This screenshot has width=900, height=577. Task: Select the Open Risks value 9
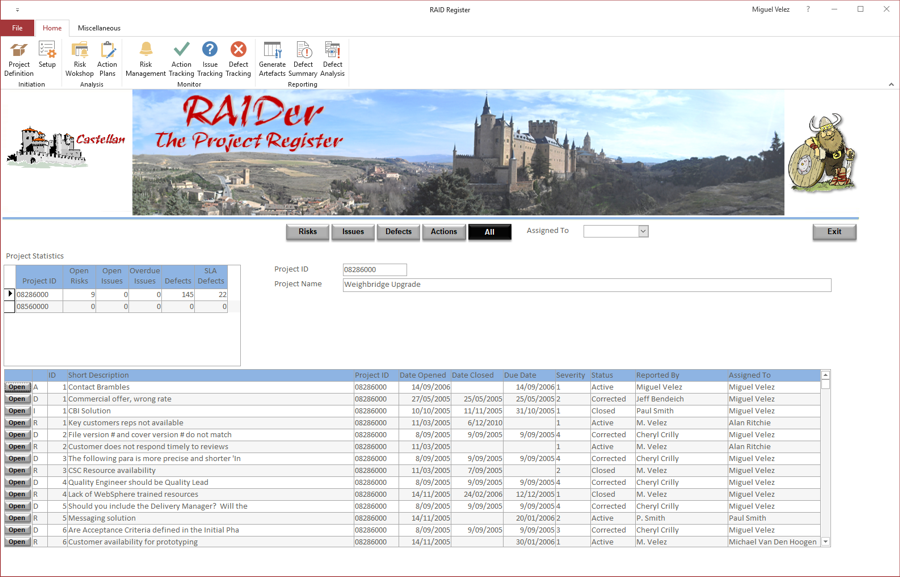(79, 295)
